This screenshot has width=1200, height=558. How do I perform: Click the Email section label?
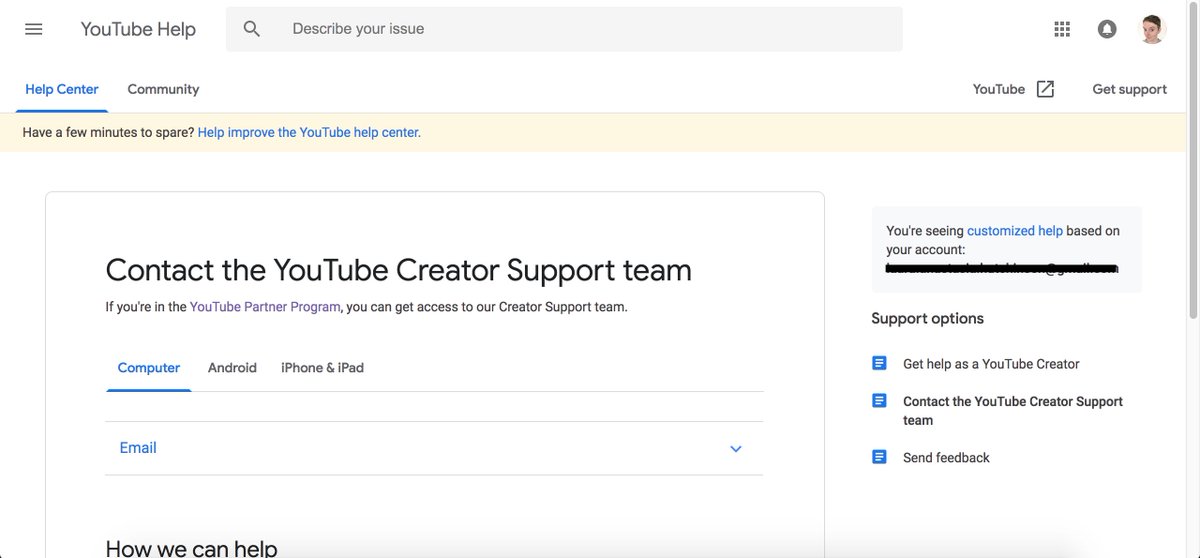point(138,448)
